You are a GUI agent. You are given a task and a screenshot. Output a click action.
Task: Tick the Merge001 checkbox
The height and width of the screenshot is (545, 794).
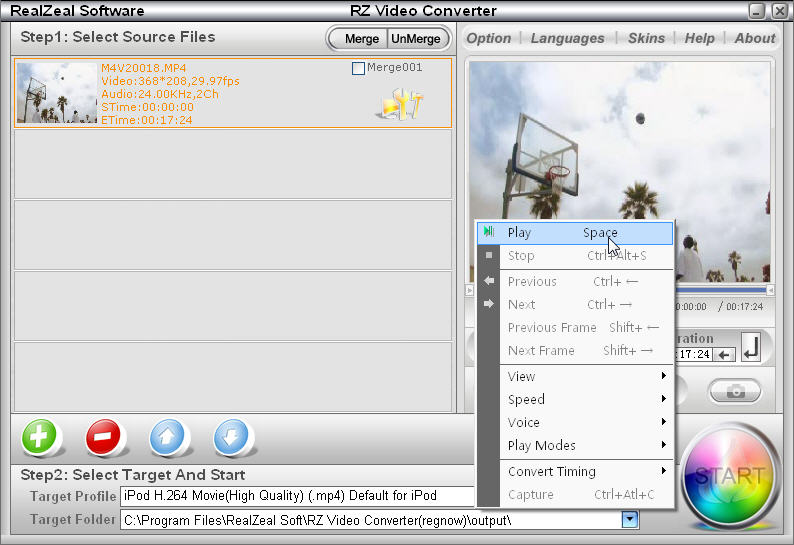point(359,69)
